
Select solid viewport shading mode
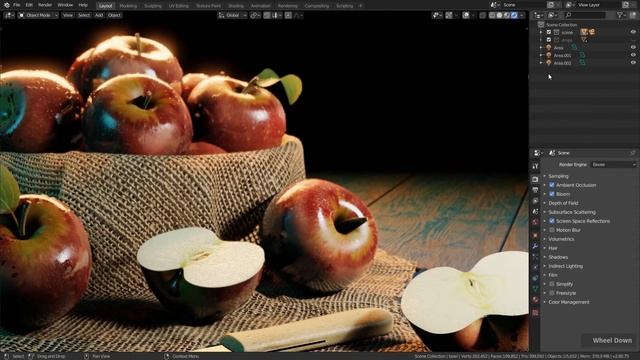coord(499,15)
